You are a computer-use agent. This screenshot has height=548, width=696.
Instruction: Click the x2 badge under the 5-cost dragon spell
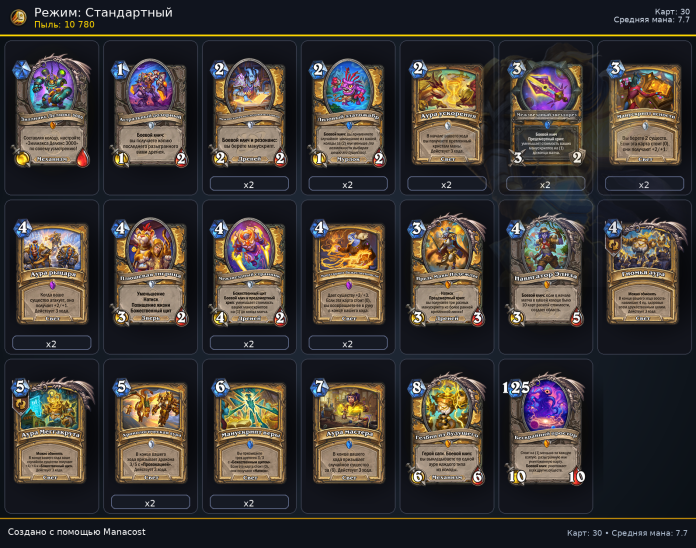pos(150,503)
